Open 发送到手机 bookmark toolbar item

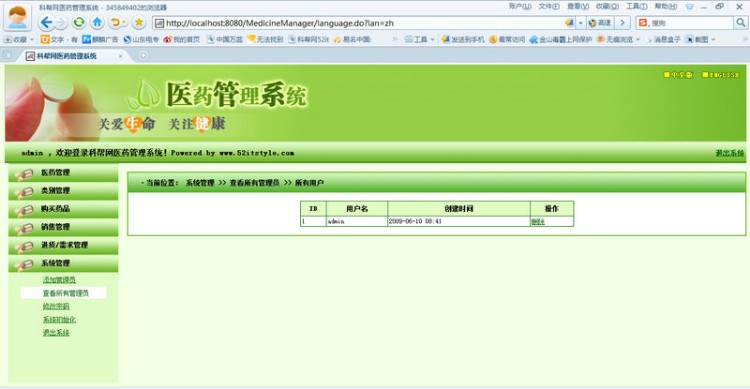pyautogui.click(x=463, y=39)
